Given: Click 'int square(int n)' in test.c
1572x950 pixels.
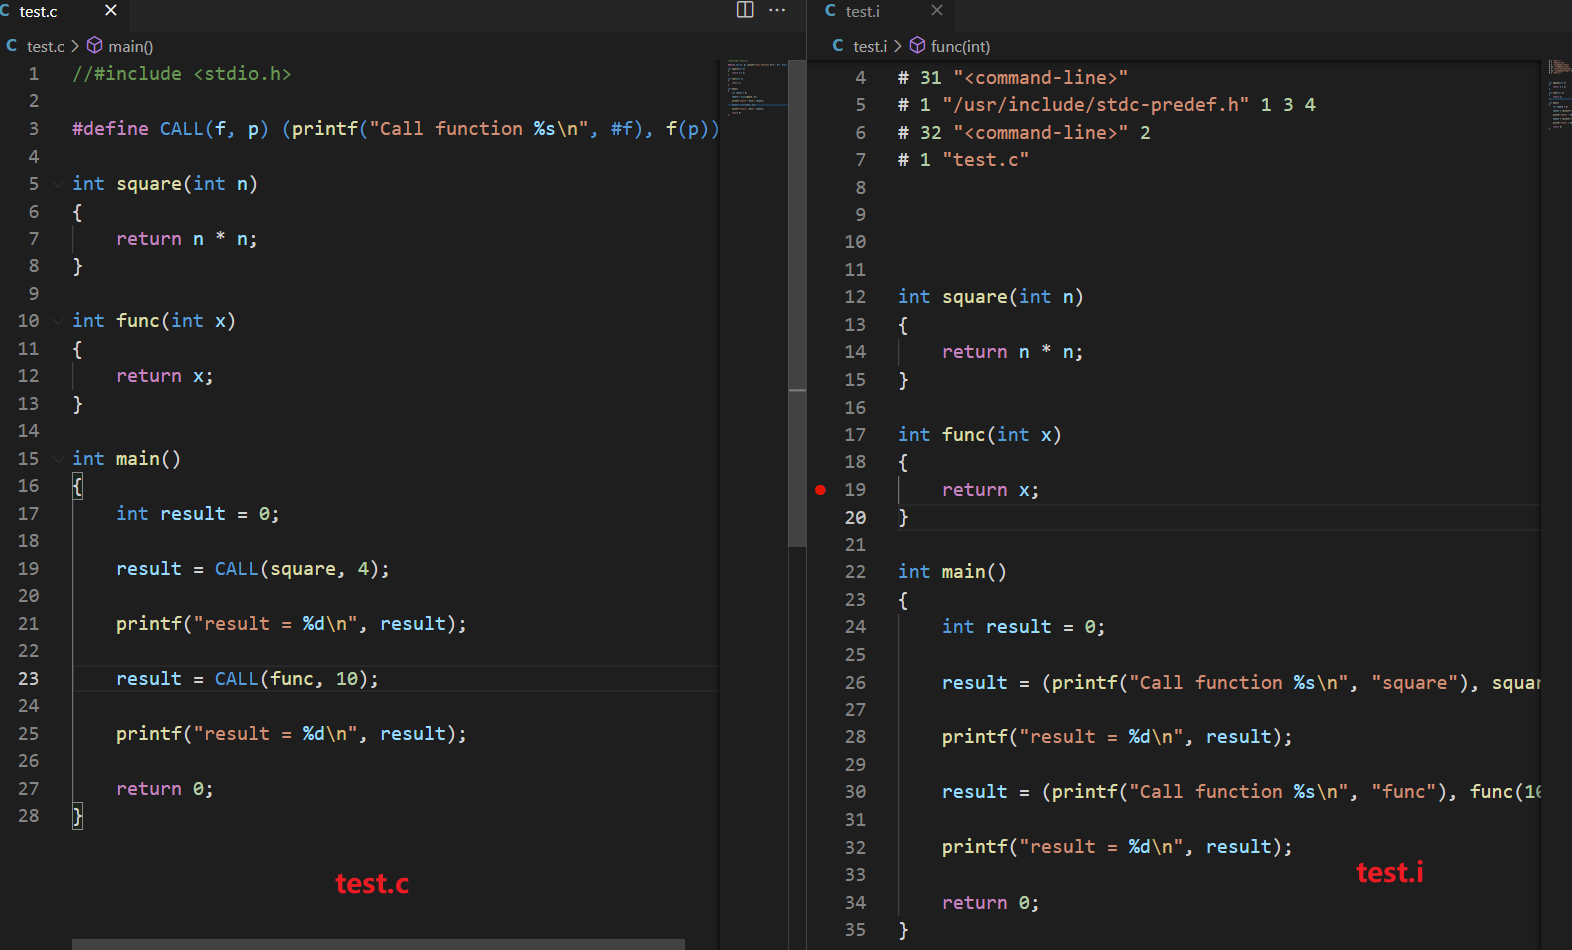Looking at the screenshot, I should (x=165, y=184).
